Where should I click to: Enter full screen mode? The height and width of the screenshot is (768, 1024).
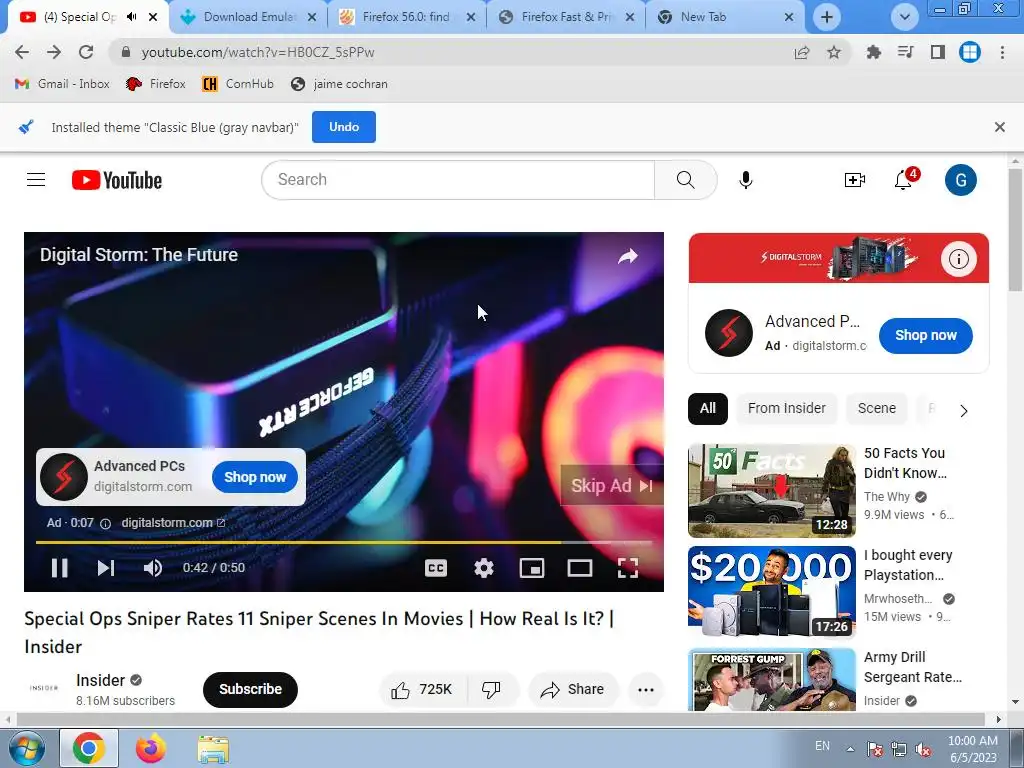pos(628,568)
